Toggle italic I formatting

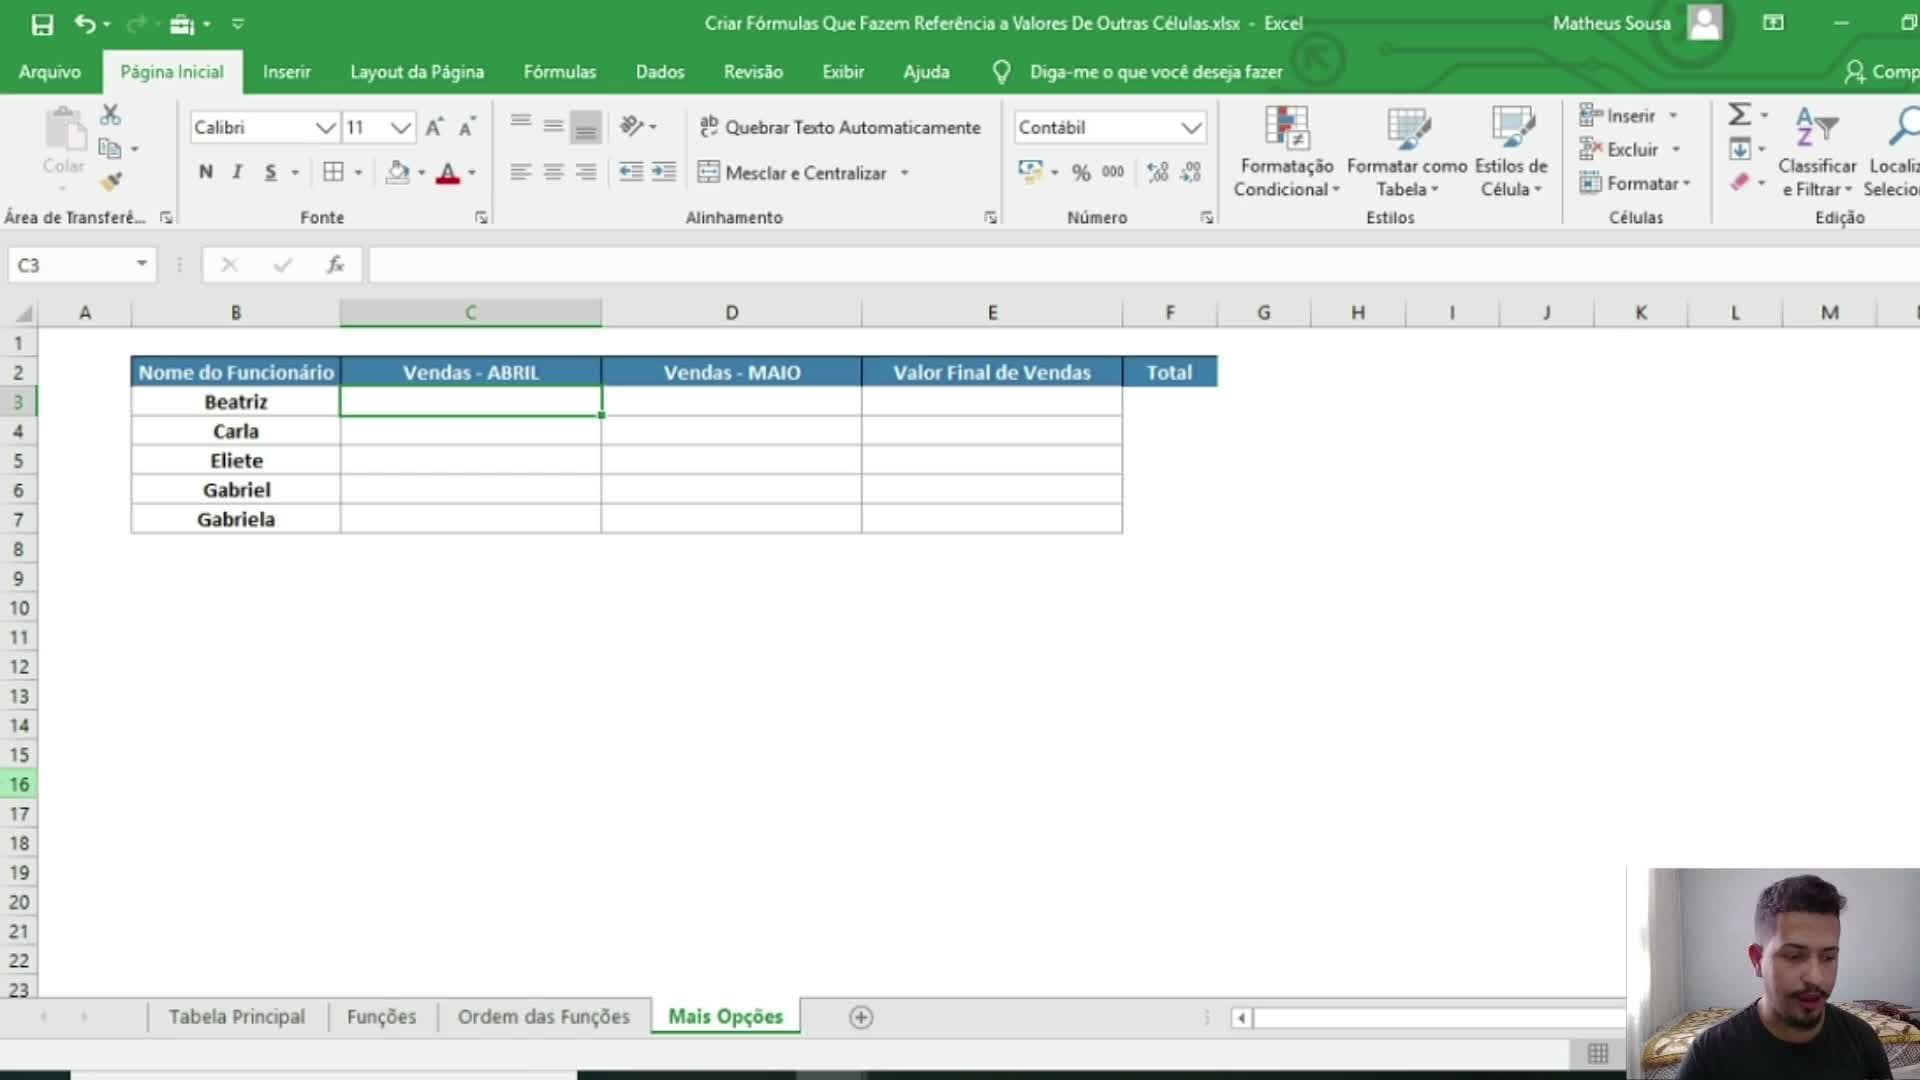pos(237,172)
